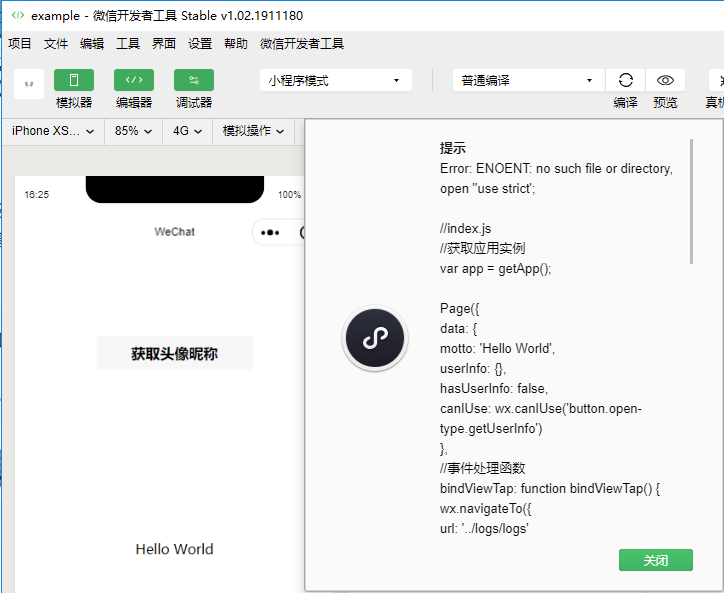Viewport: 724px width, 593px height.
Task: Toggle the debugger (调试器) panel
Action: pyautogui.click(x=194, y=80)
